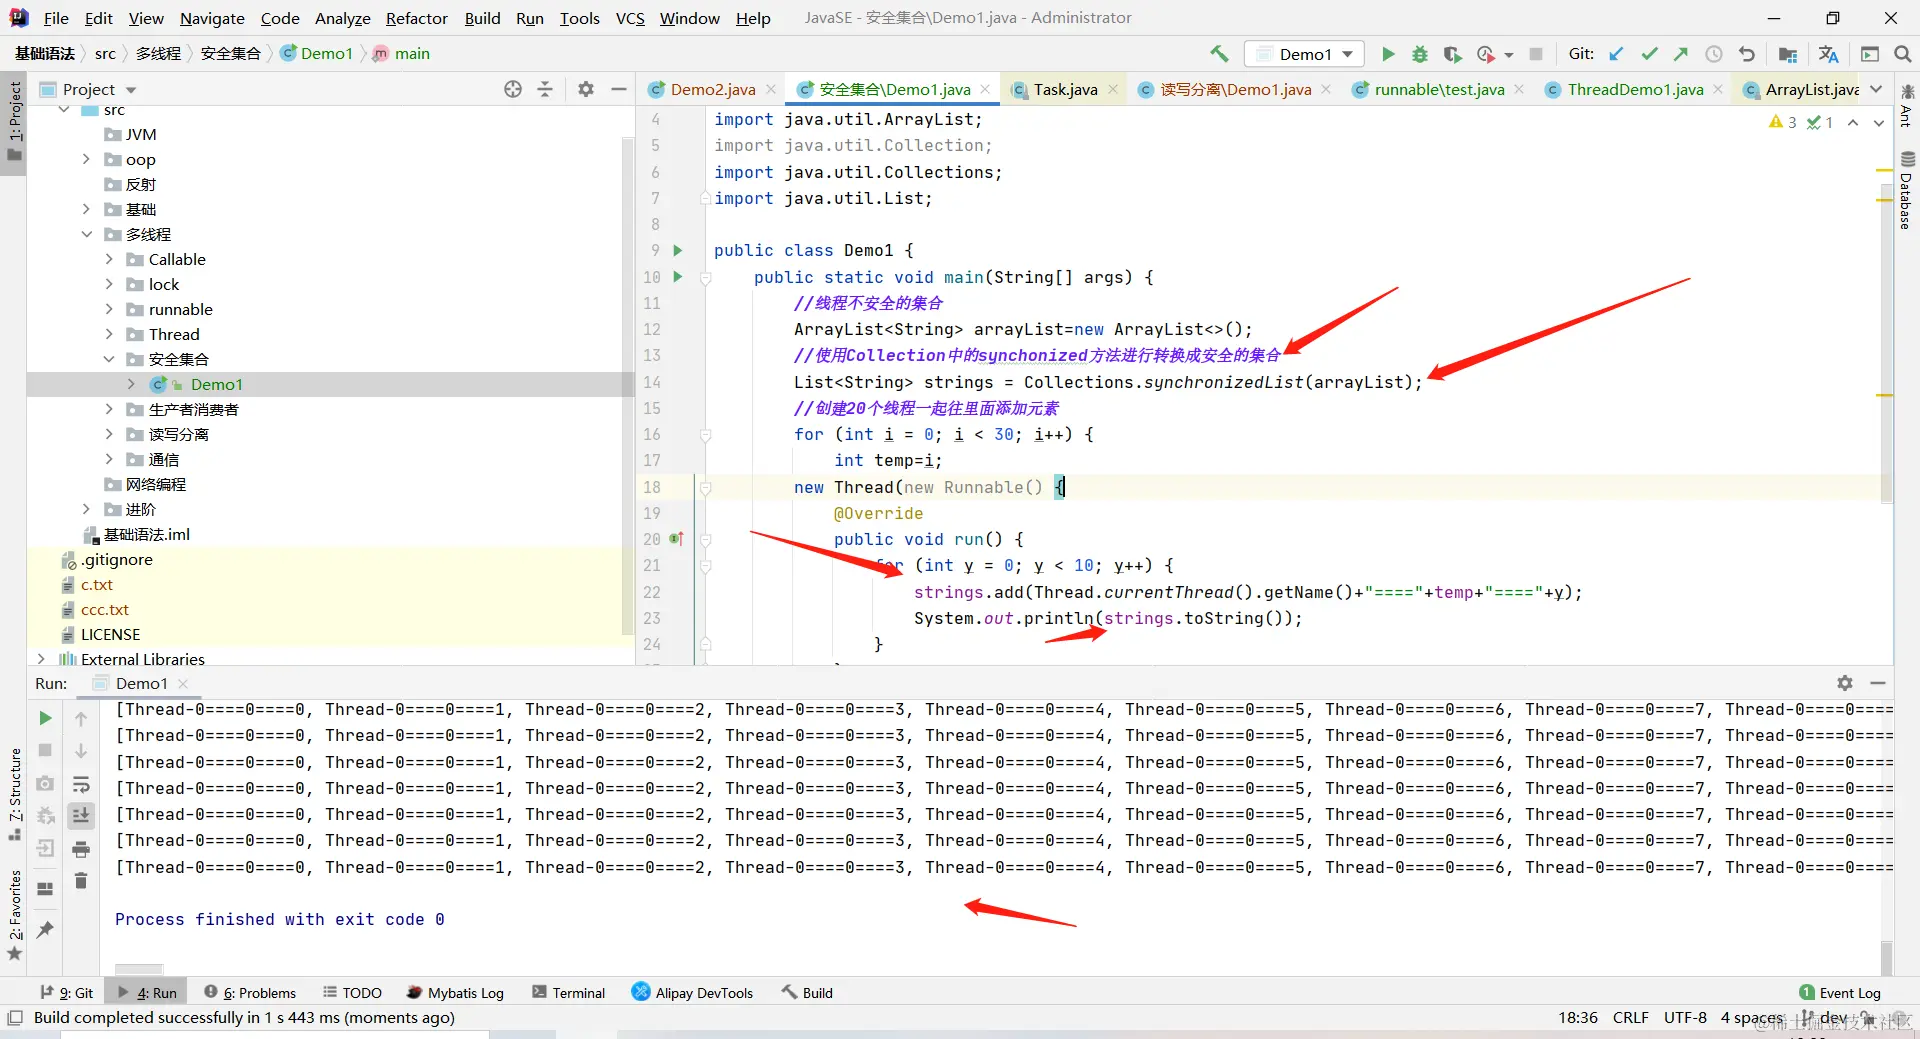Image resolution: width=1920 pixels, height=1039 pixels.
Task: Rerun Demo1 from the Run panel
Action: [x=45, y=718]
